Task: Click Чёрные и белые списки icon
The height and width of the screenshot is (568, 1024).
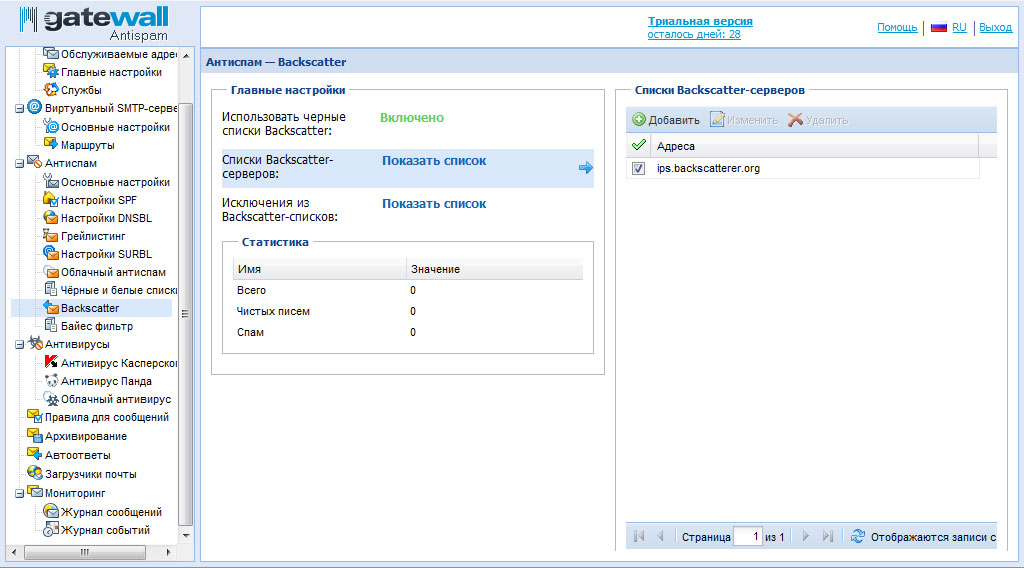Action: (x=51, y=289)
